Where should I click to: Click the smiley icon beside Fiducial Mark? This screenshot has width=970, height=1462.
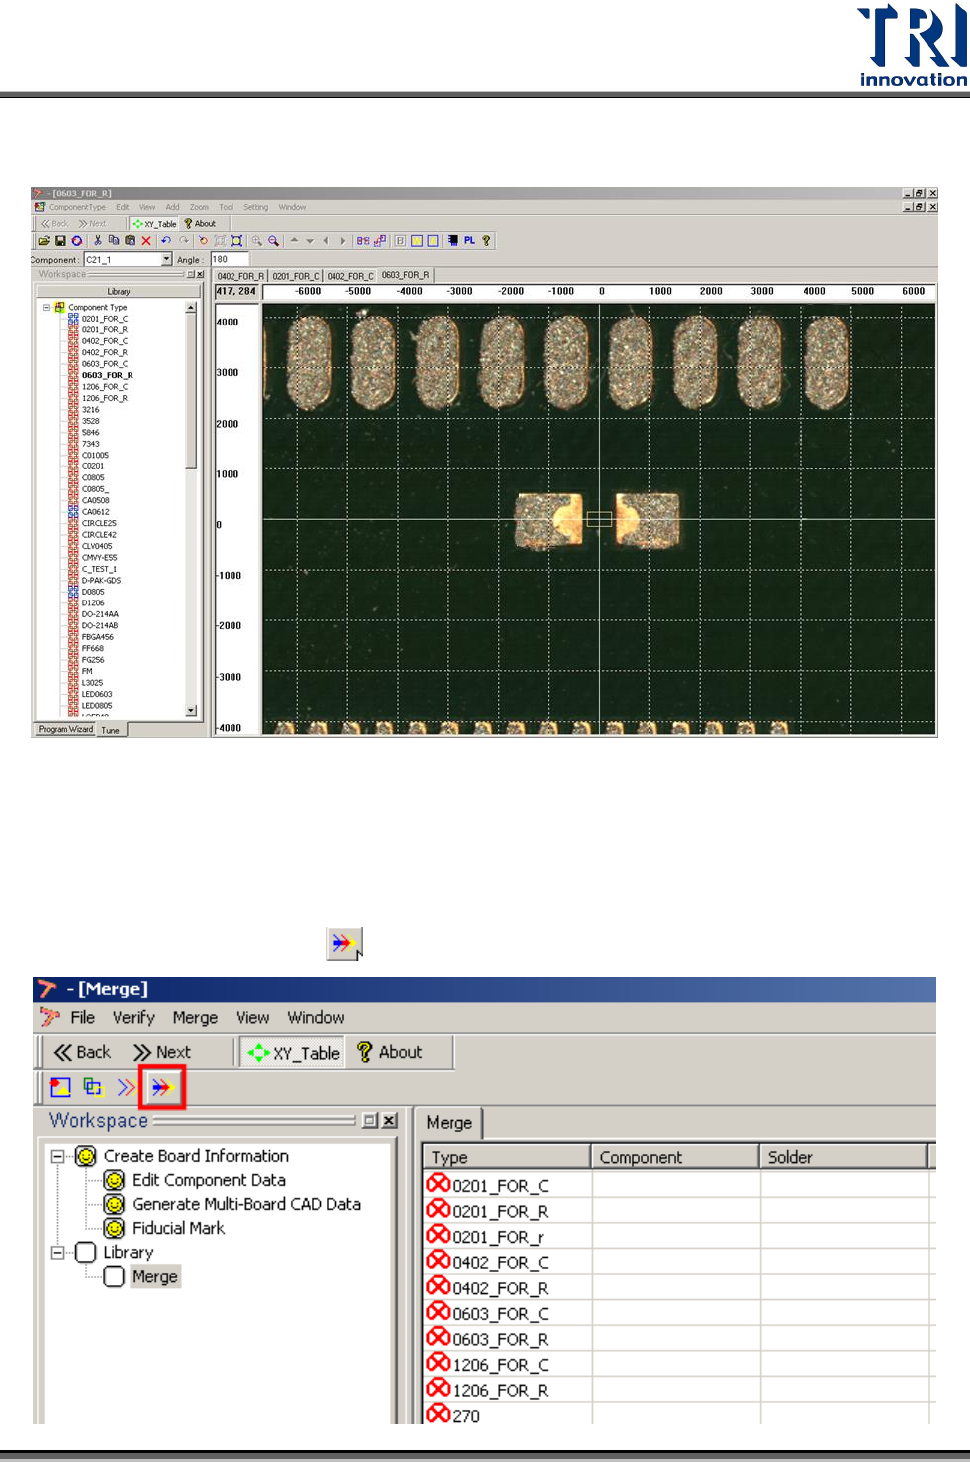pyautogui.click(x=115, y=1228)
